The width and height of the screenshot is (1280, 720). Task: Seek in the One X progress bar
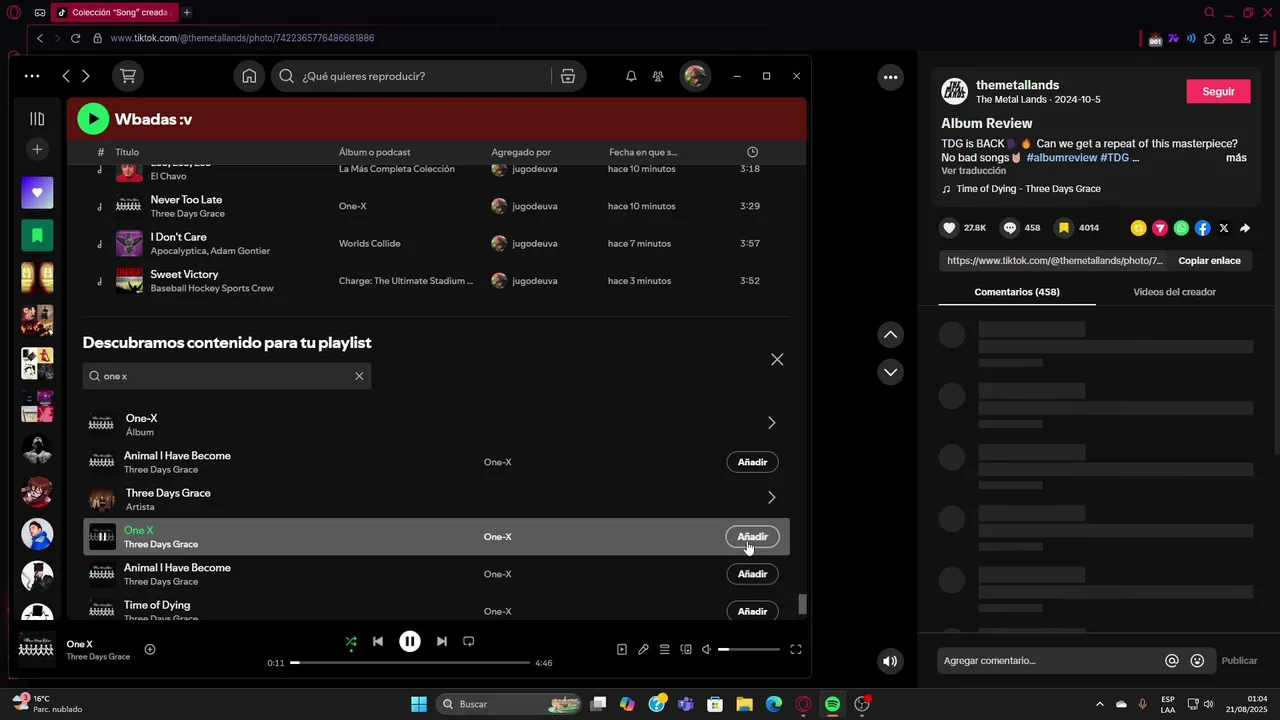[x=410, y=663]
